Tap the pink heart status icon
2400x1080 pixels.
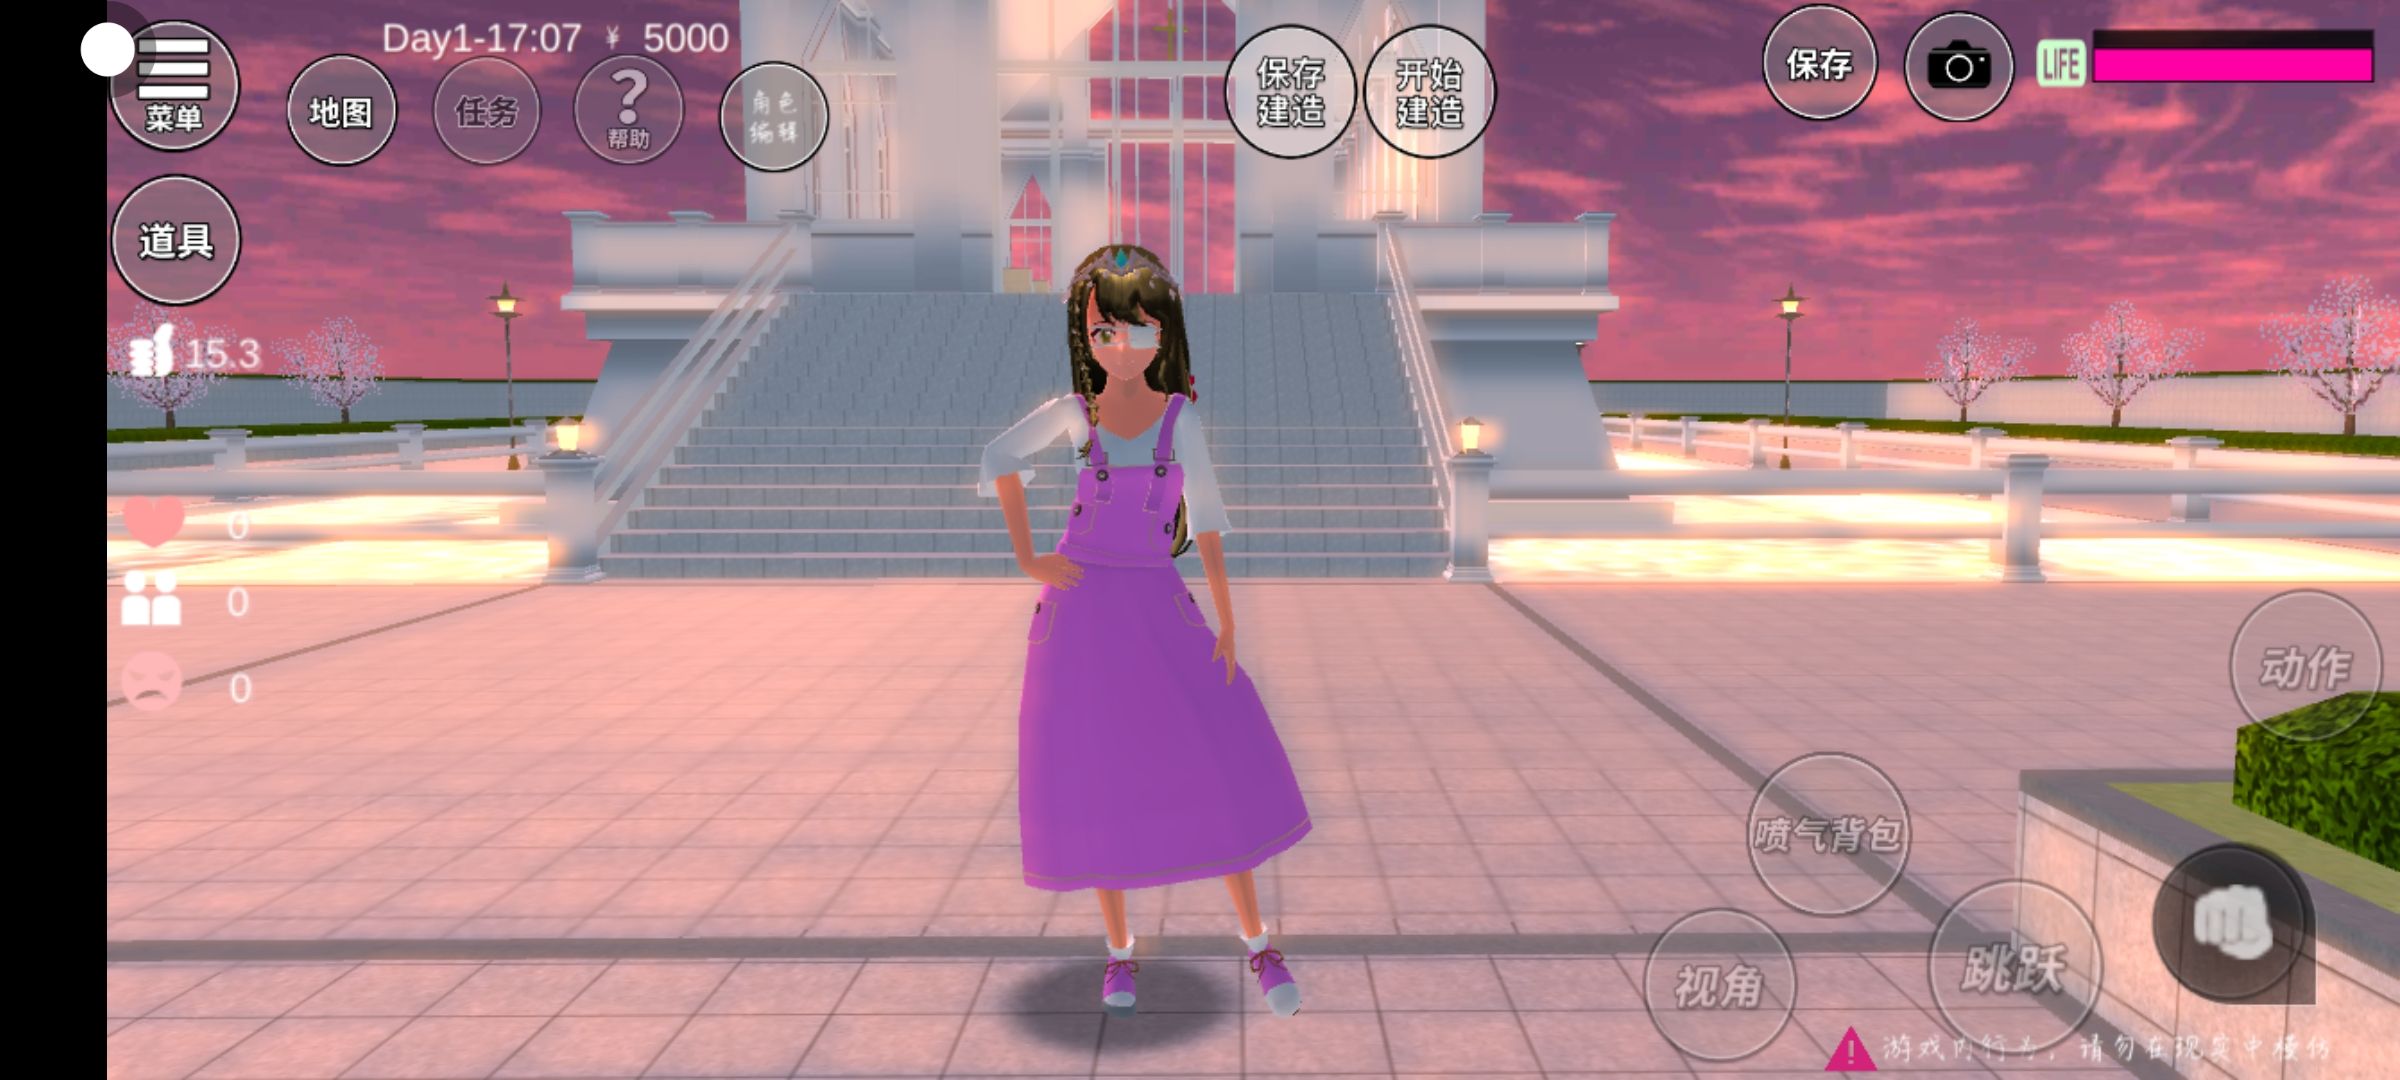[153, 521]
